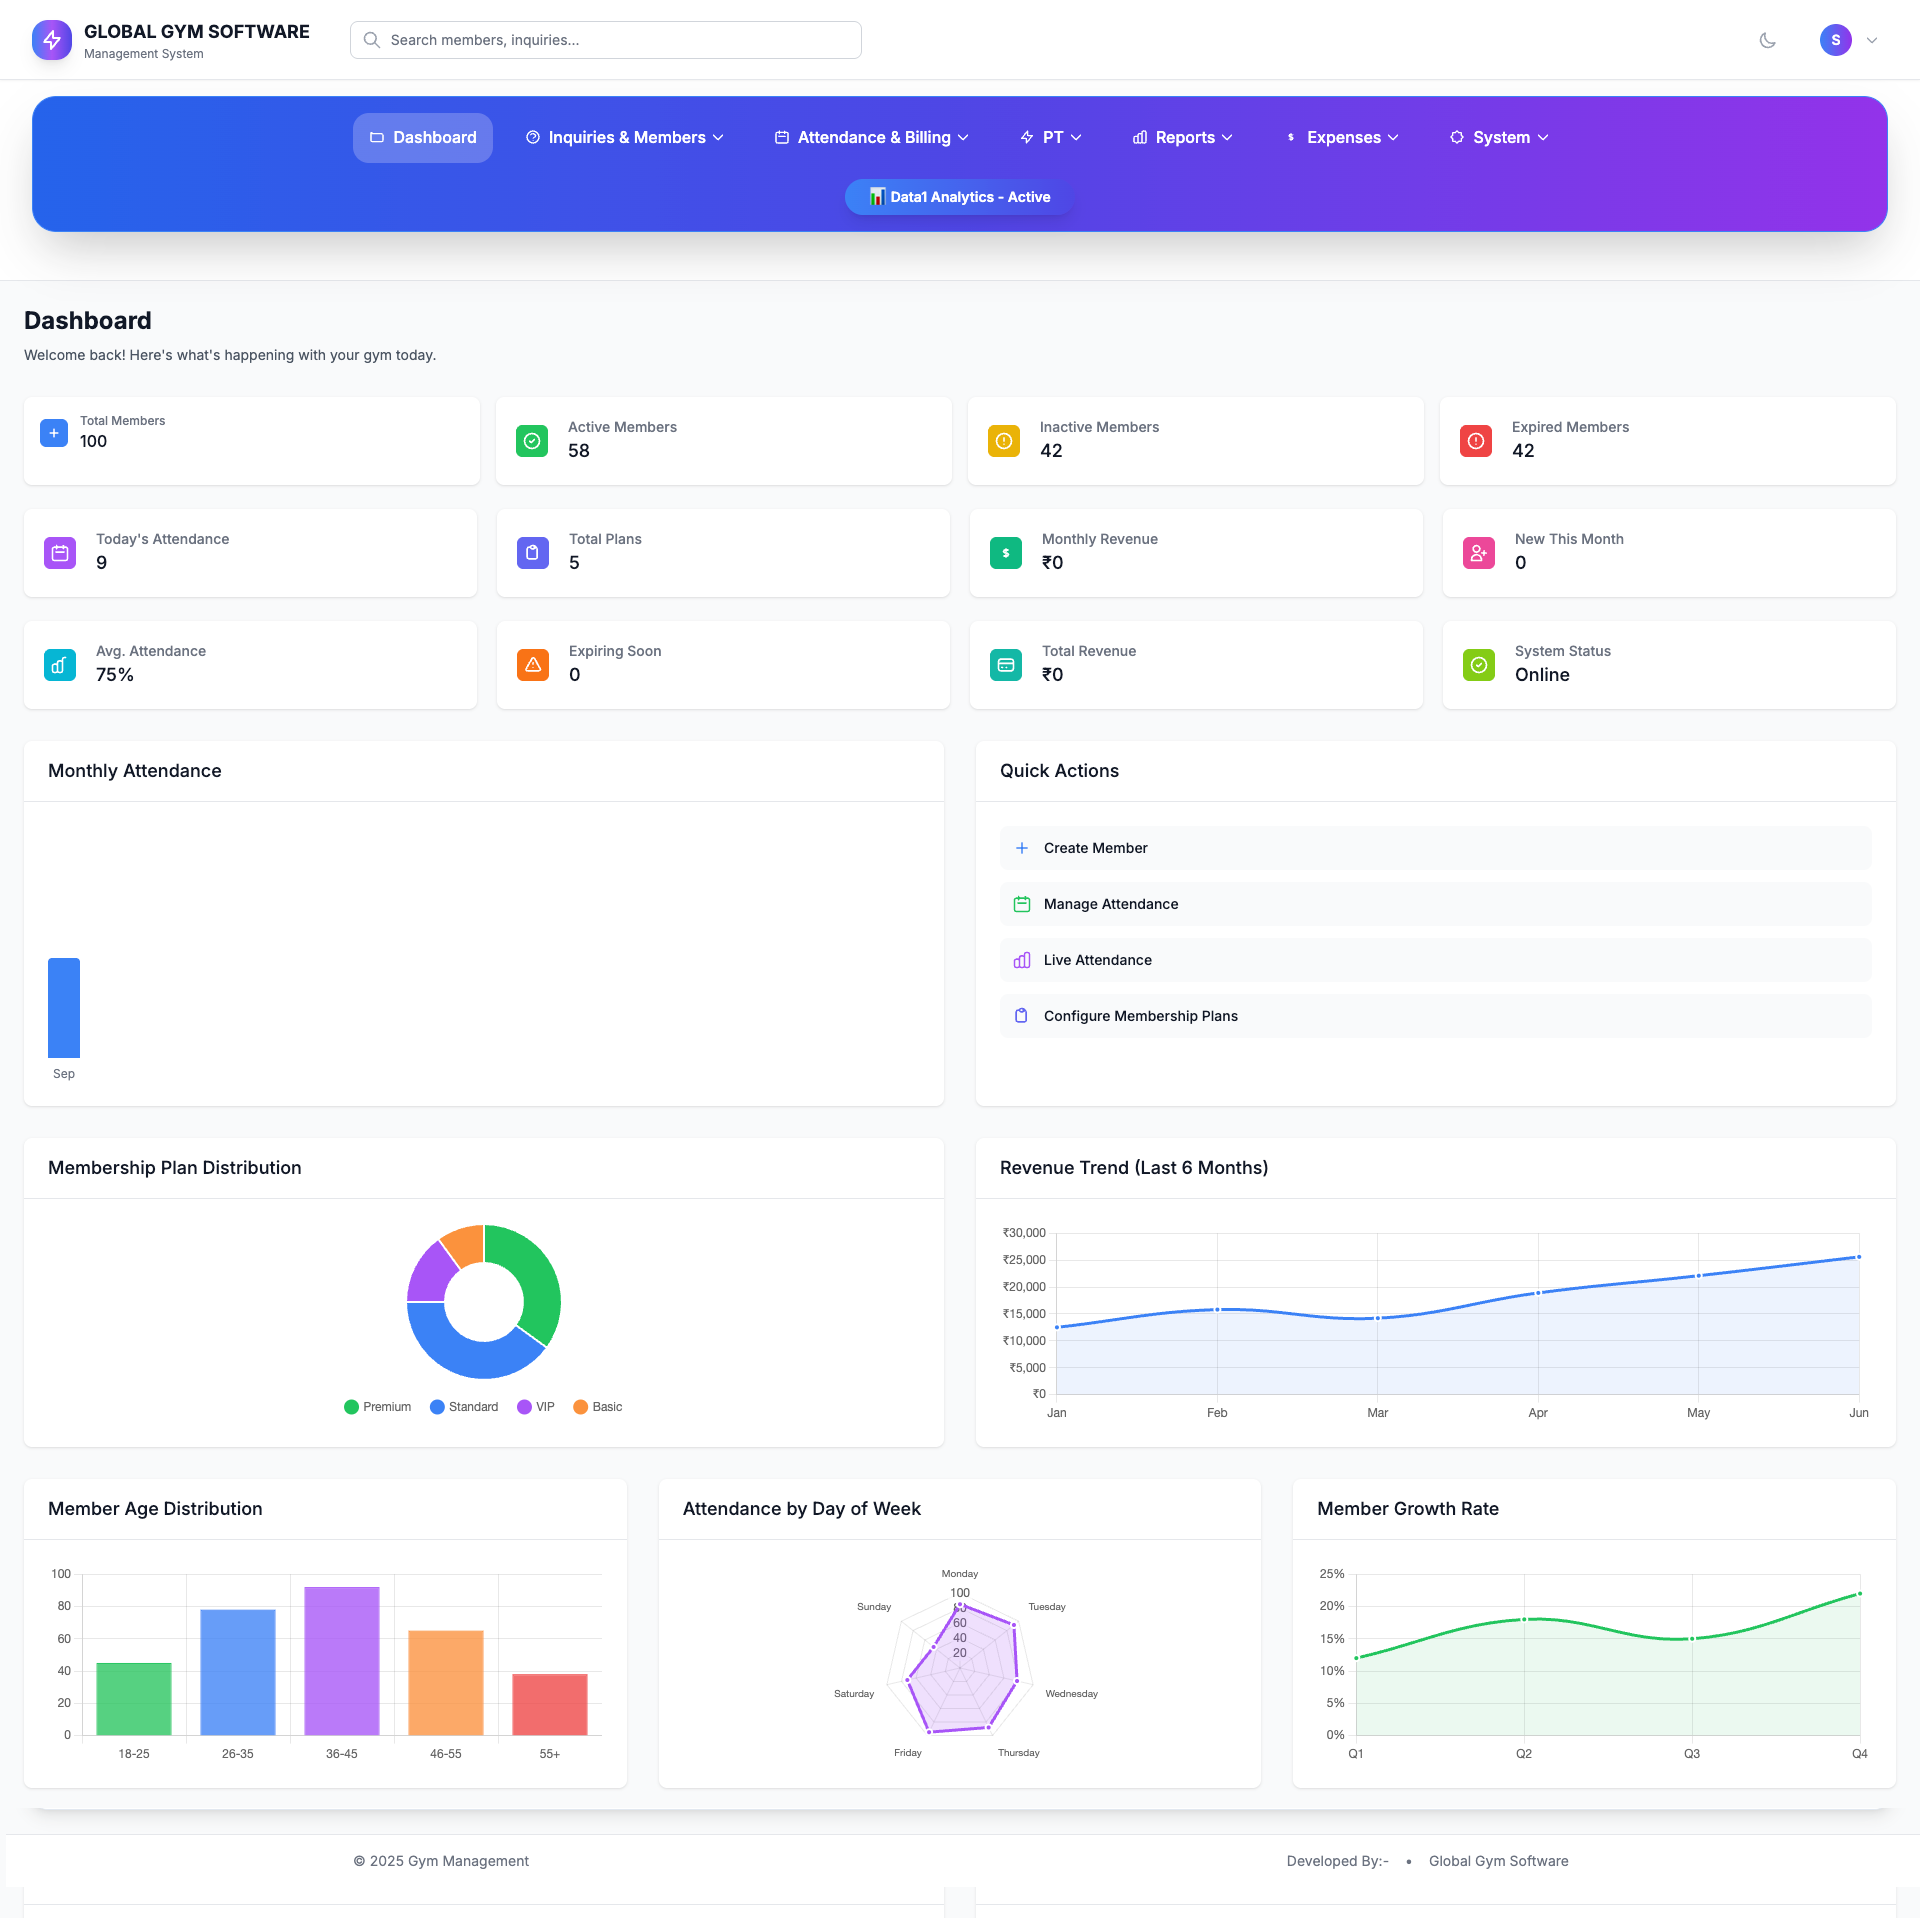This screenshot has height=1918, width=1920.
Task: Select the search magnifier icon
Action: 371,40
